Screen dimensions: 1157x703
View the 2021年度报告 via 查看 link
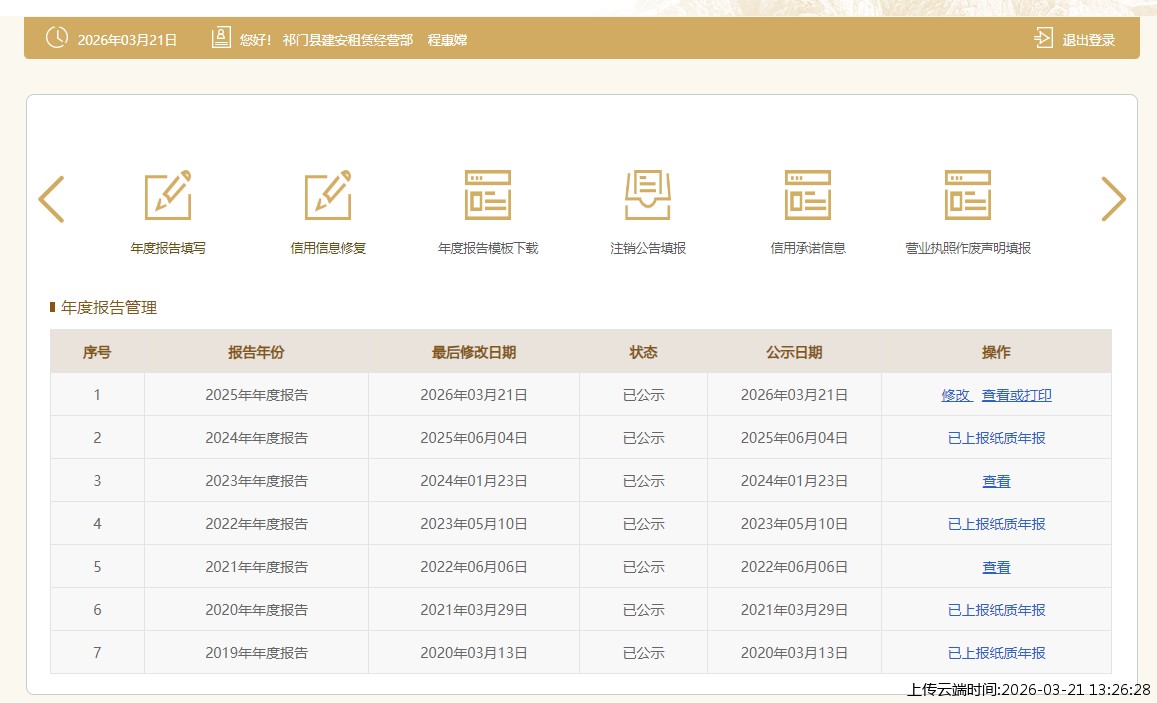(x=996, y=567)
